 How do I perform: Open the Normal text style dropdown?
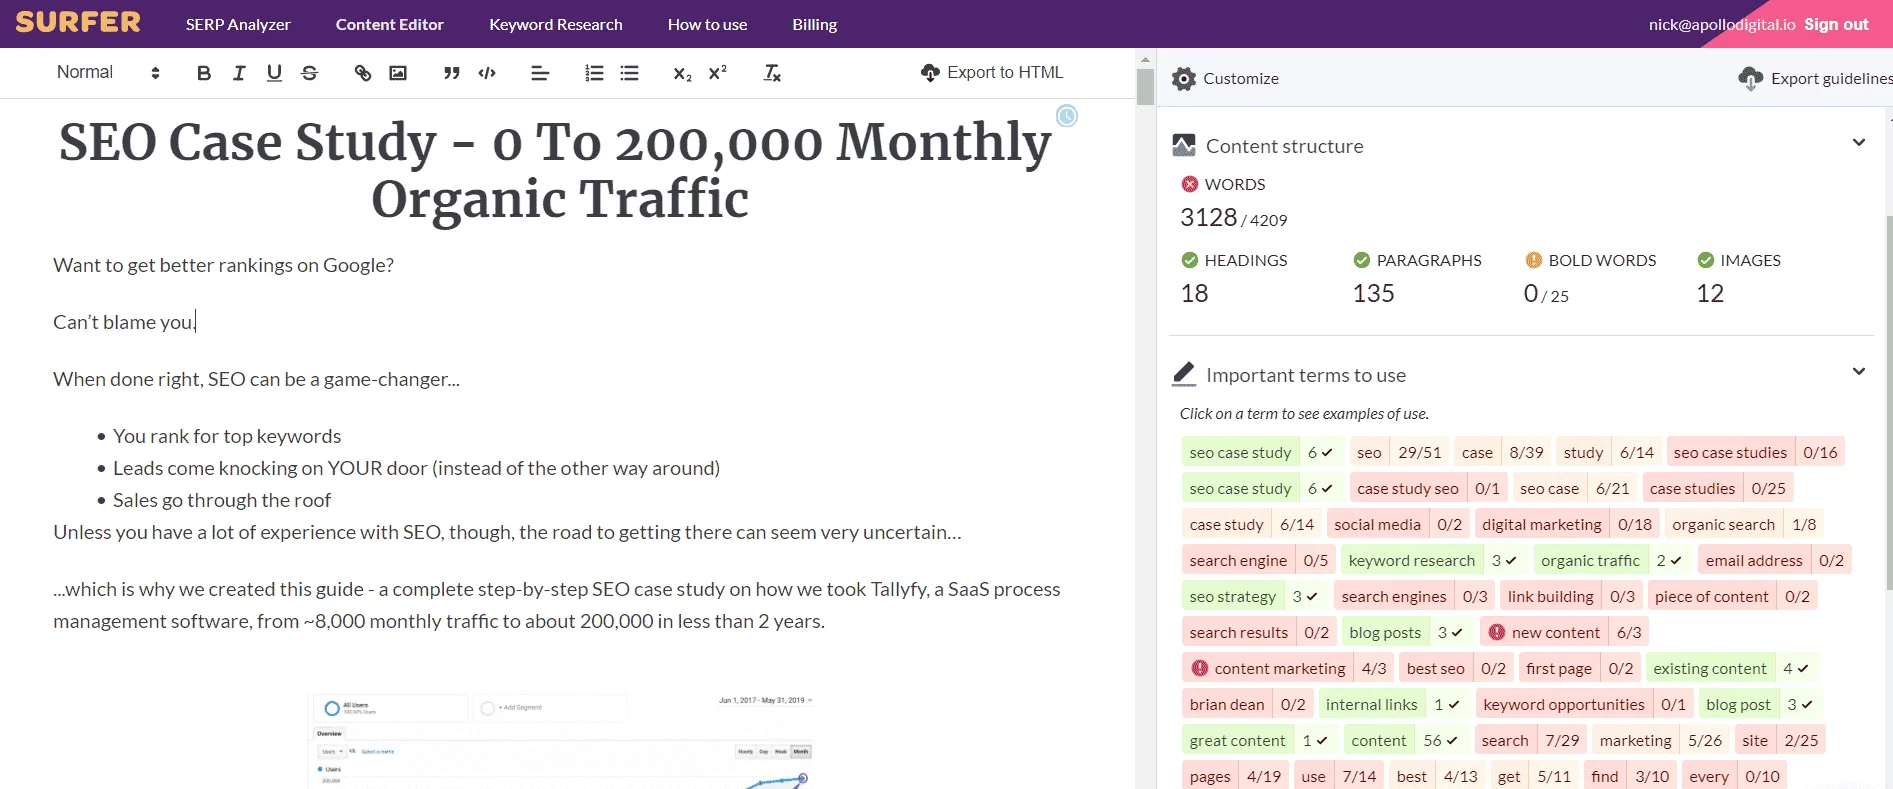pos(108,72)
